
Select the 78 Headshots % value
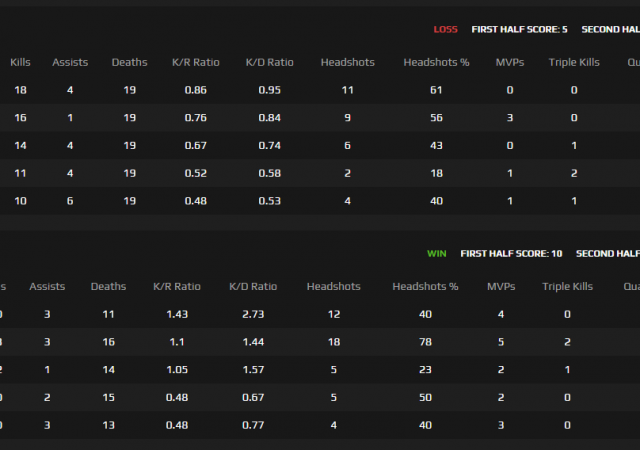[x=425, y=342]
